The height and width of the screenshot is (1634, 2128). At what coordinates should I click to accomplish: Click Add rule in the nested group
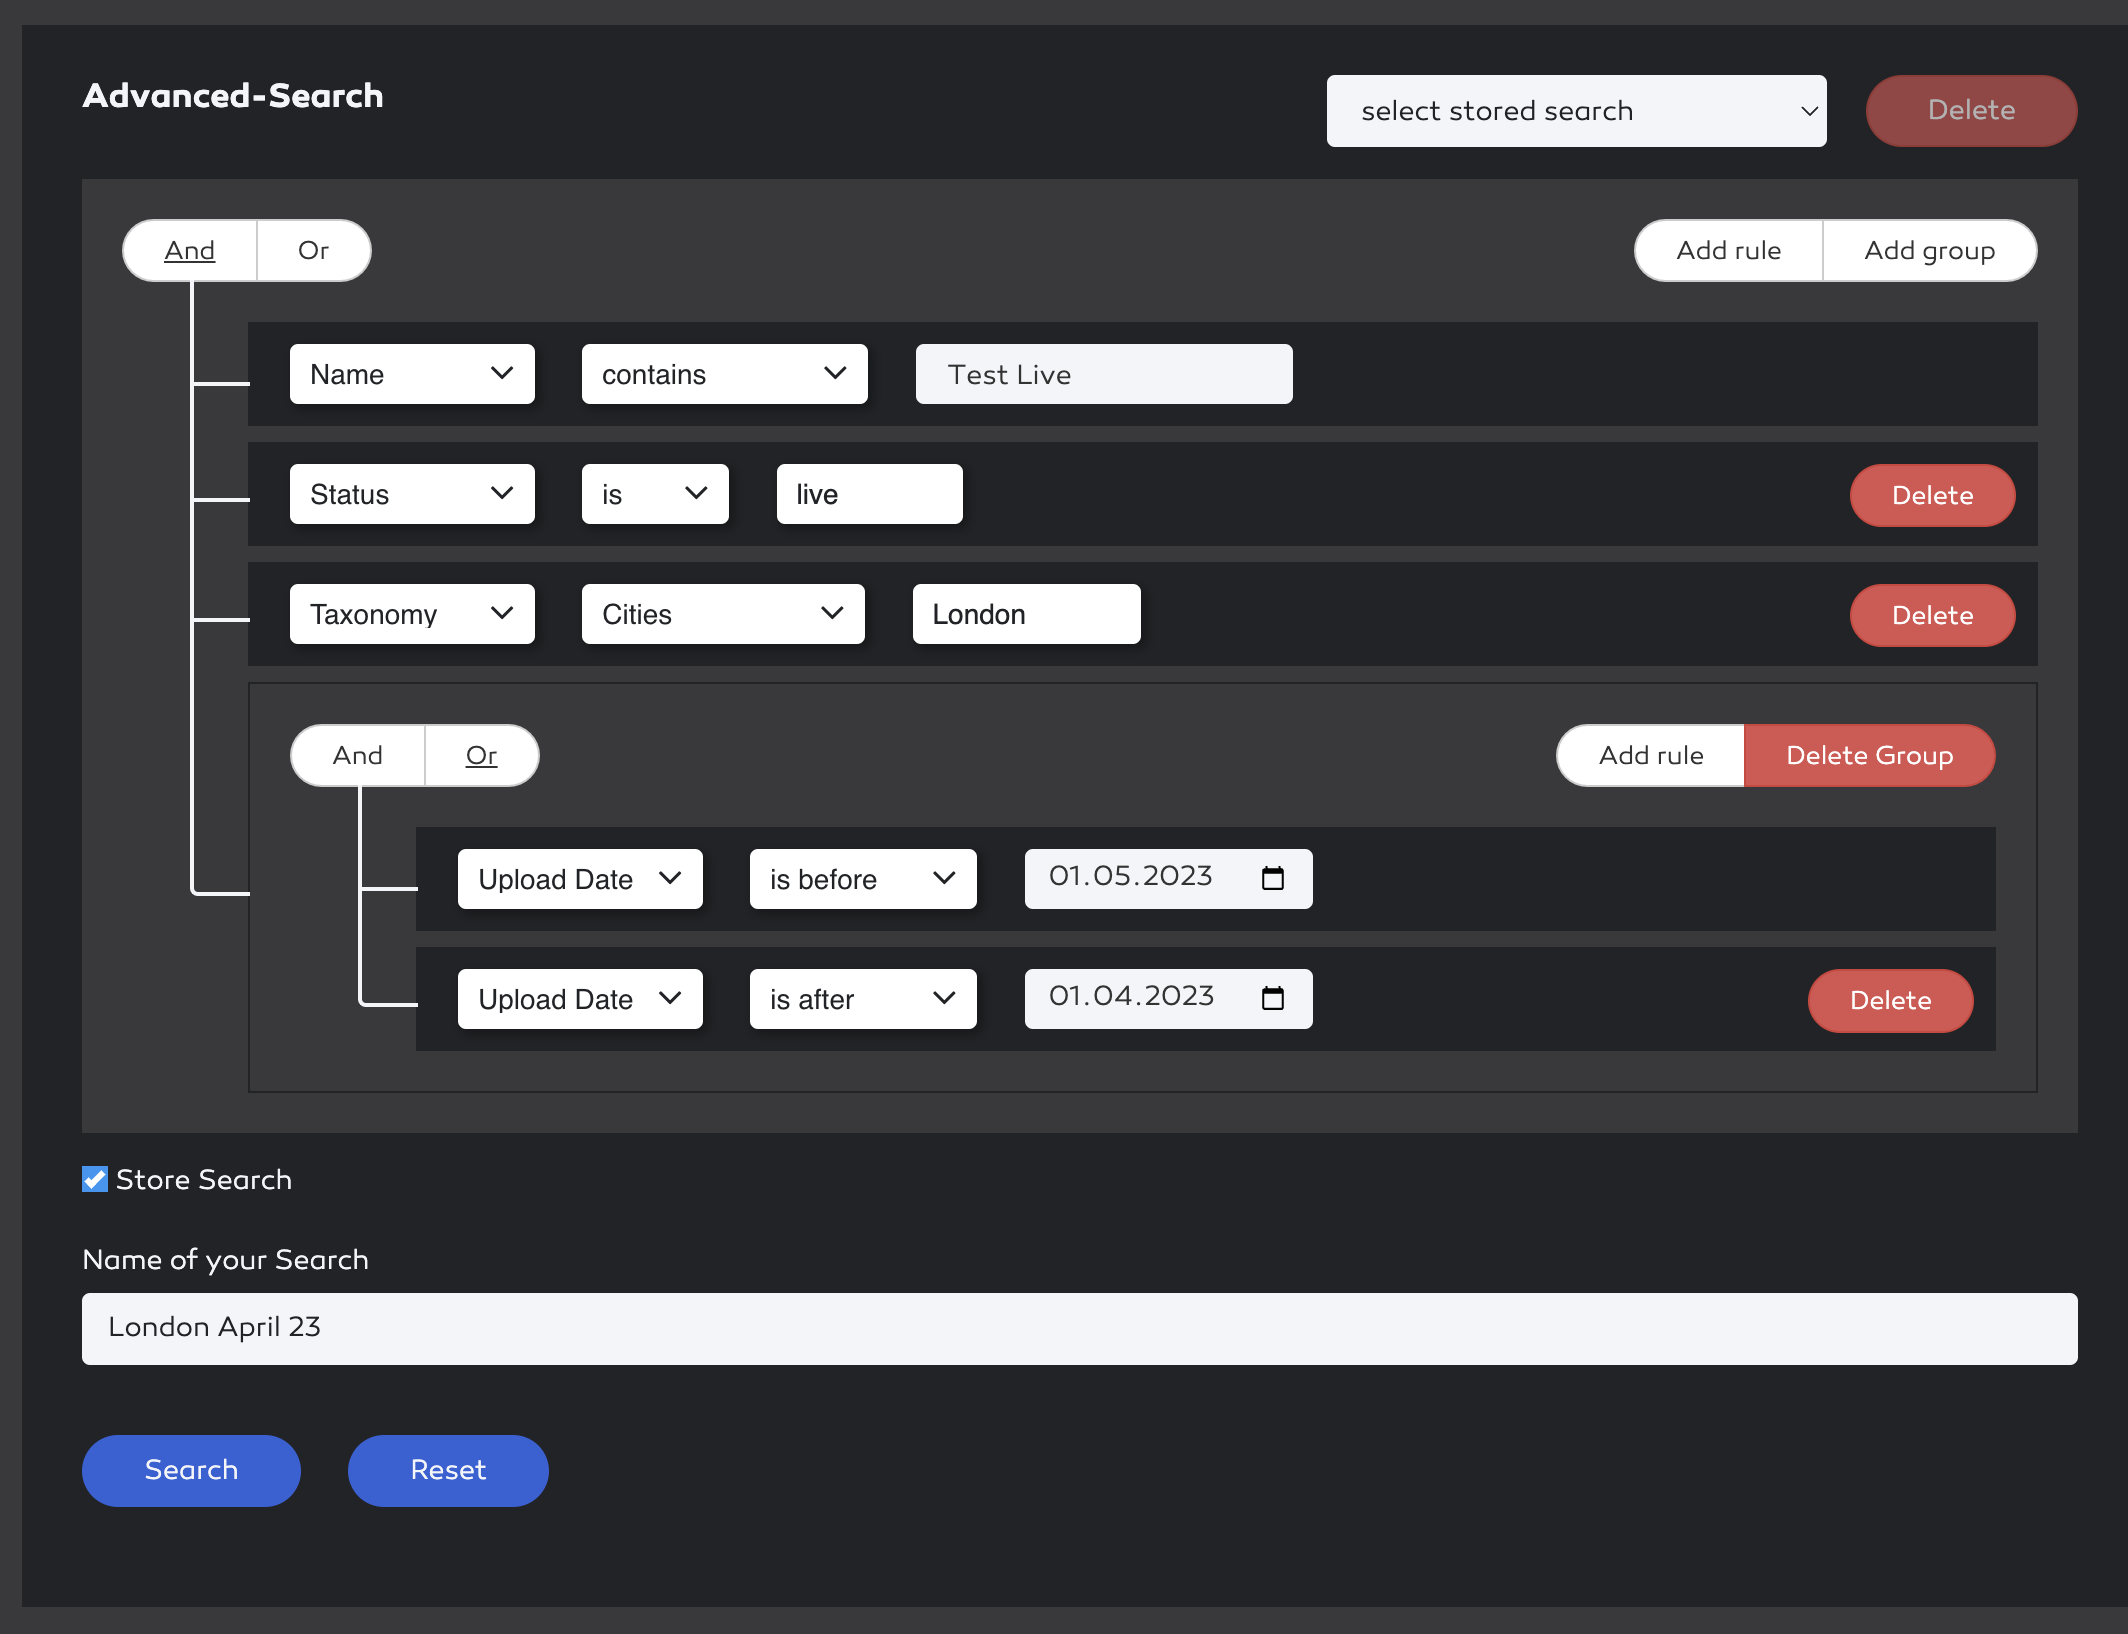1650,755
